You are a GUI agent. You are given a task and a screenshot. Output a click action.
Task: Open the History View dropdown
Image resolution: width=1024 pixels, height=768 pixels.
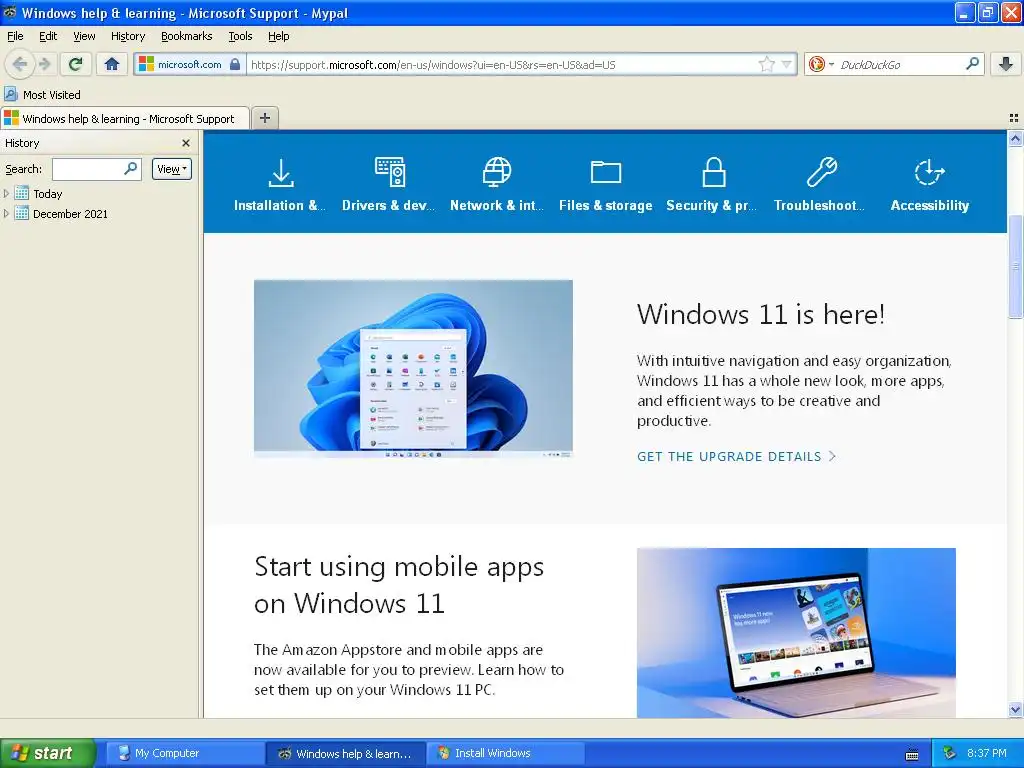172,169
